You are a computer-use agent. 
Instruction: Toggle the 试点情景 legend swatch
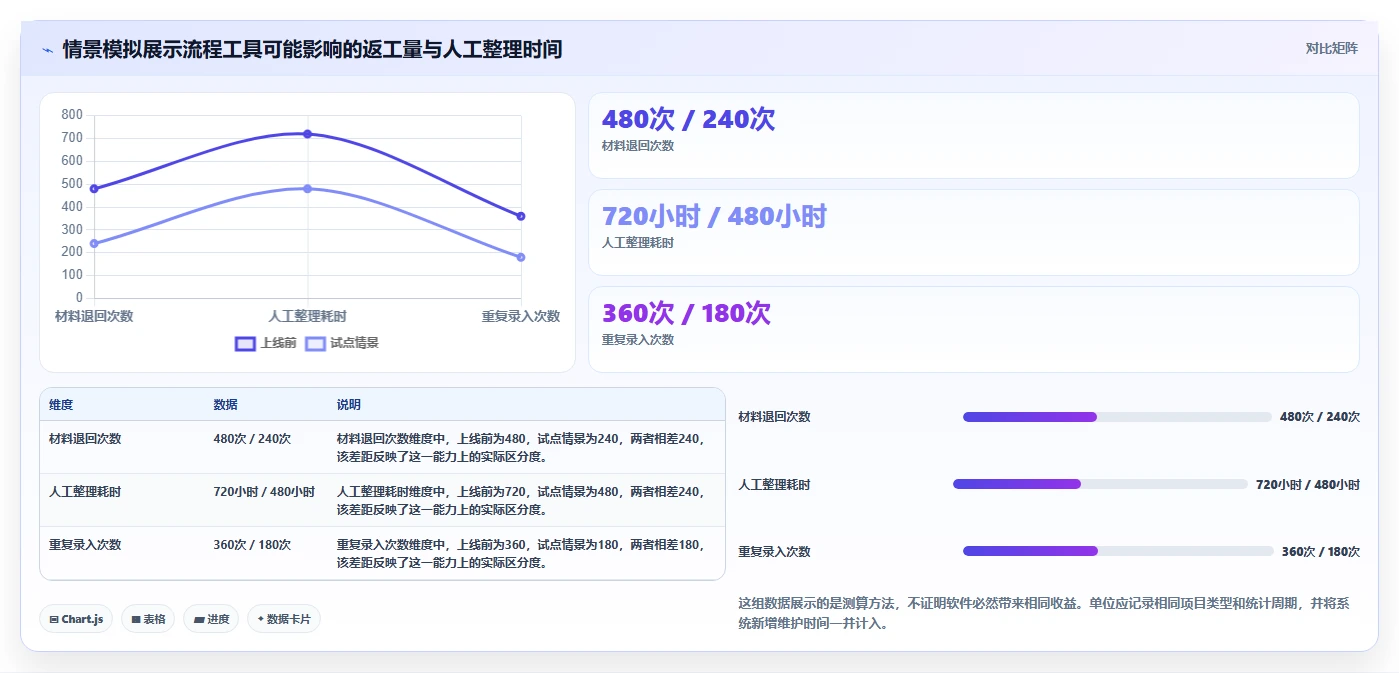click(x=316, y=343)
